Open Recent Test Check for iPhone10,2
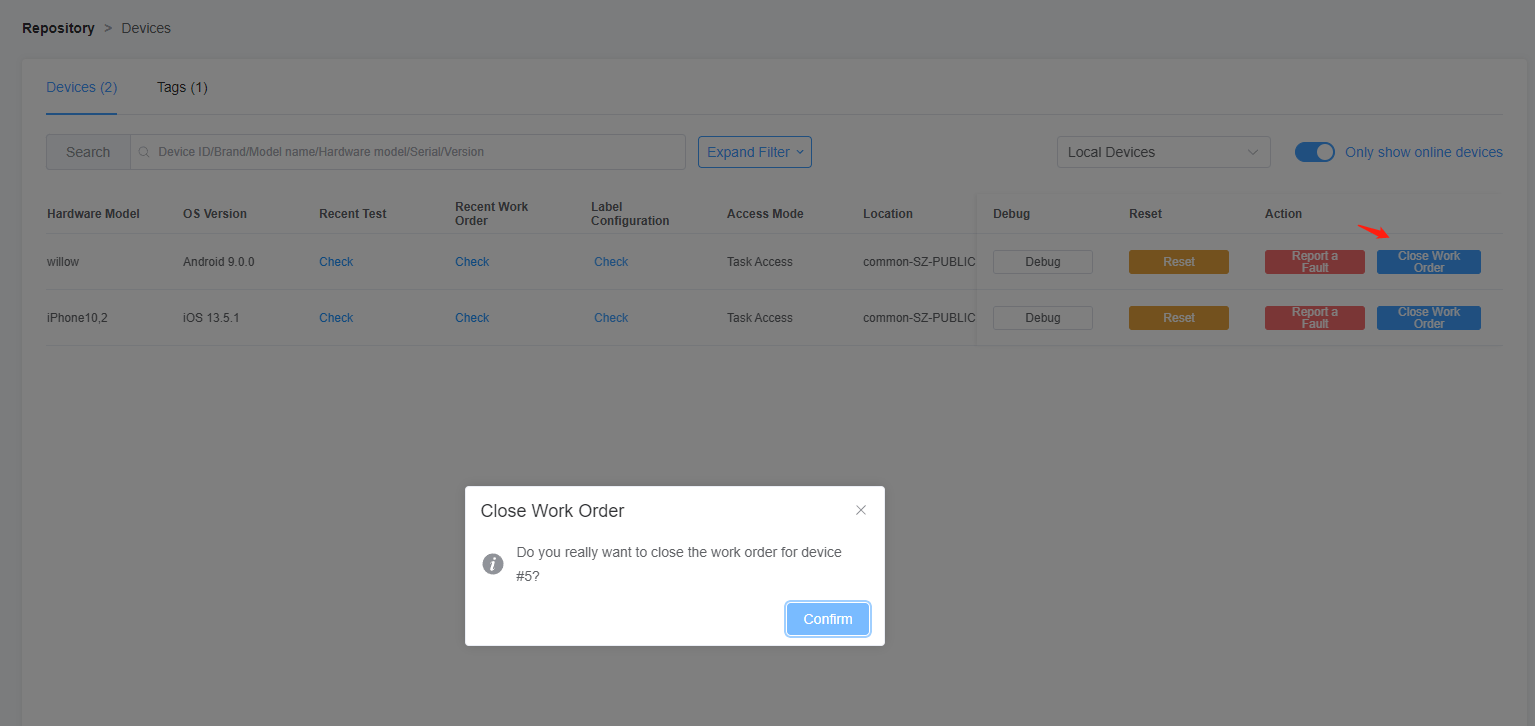The width and height of the screenshot is (1535, 726). (x=336, y=318)
